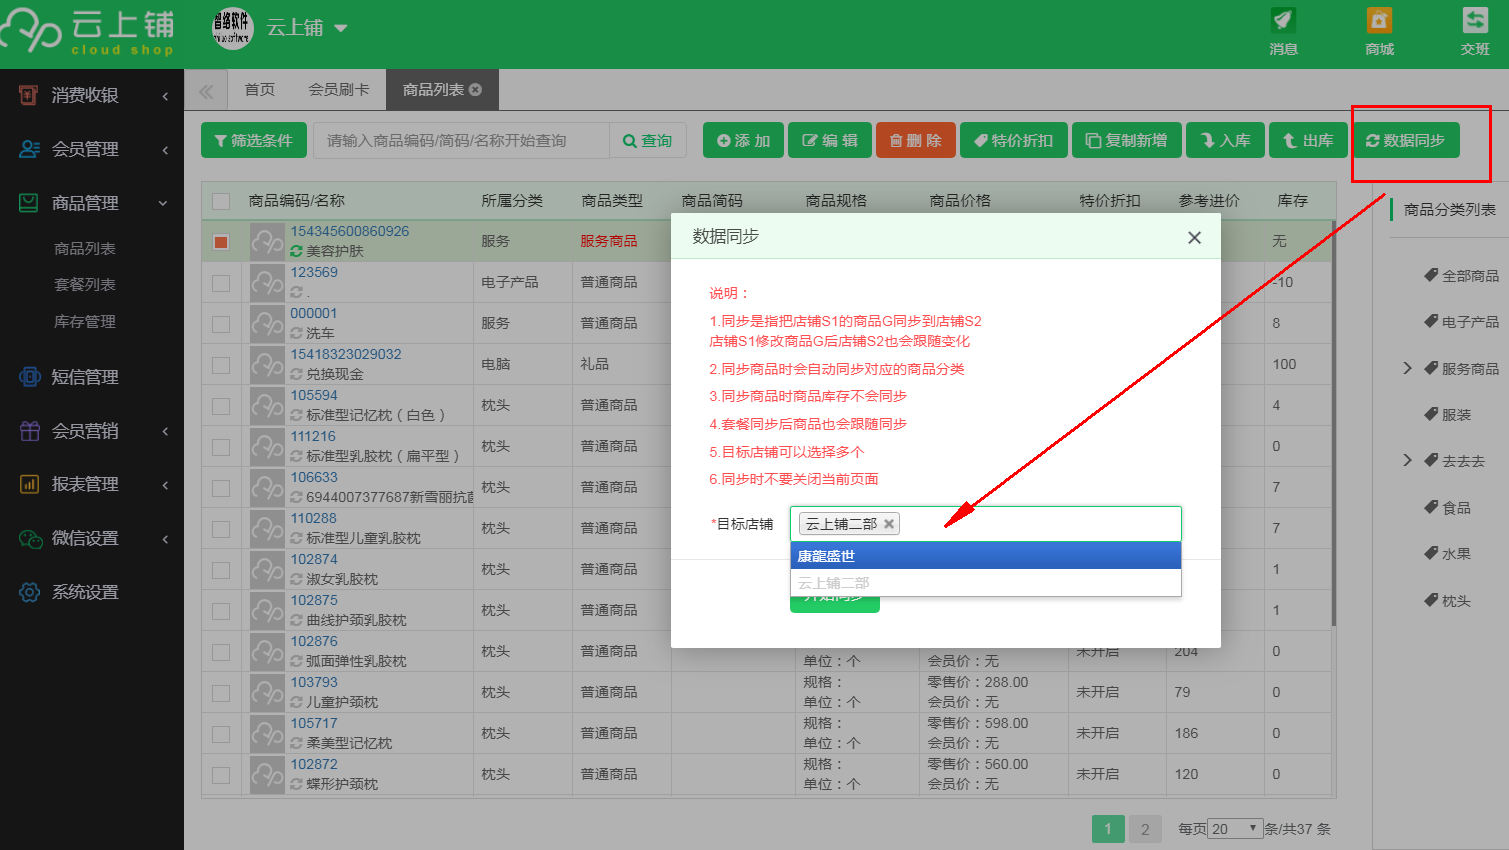The height and width of the screenshot is (850, 1509).
Task: Check the row checkbox for 兑换现金
Action: 221,365
